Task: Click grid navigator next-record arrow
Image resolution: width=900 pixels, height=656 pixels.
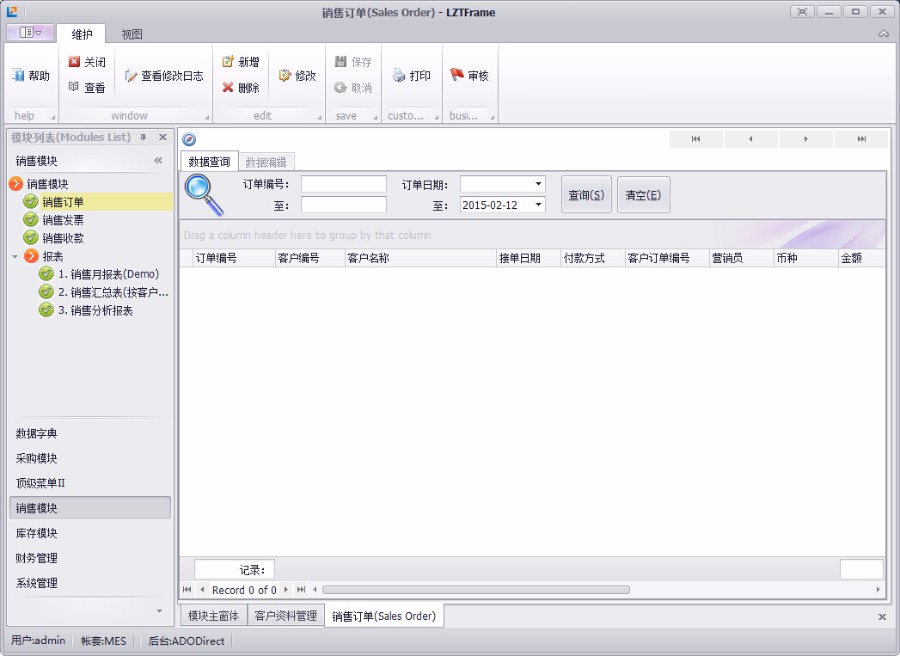Action: (286, 589)
